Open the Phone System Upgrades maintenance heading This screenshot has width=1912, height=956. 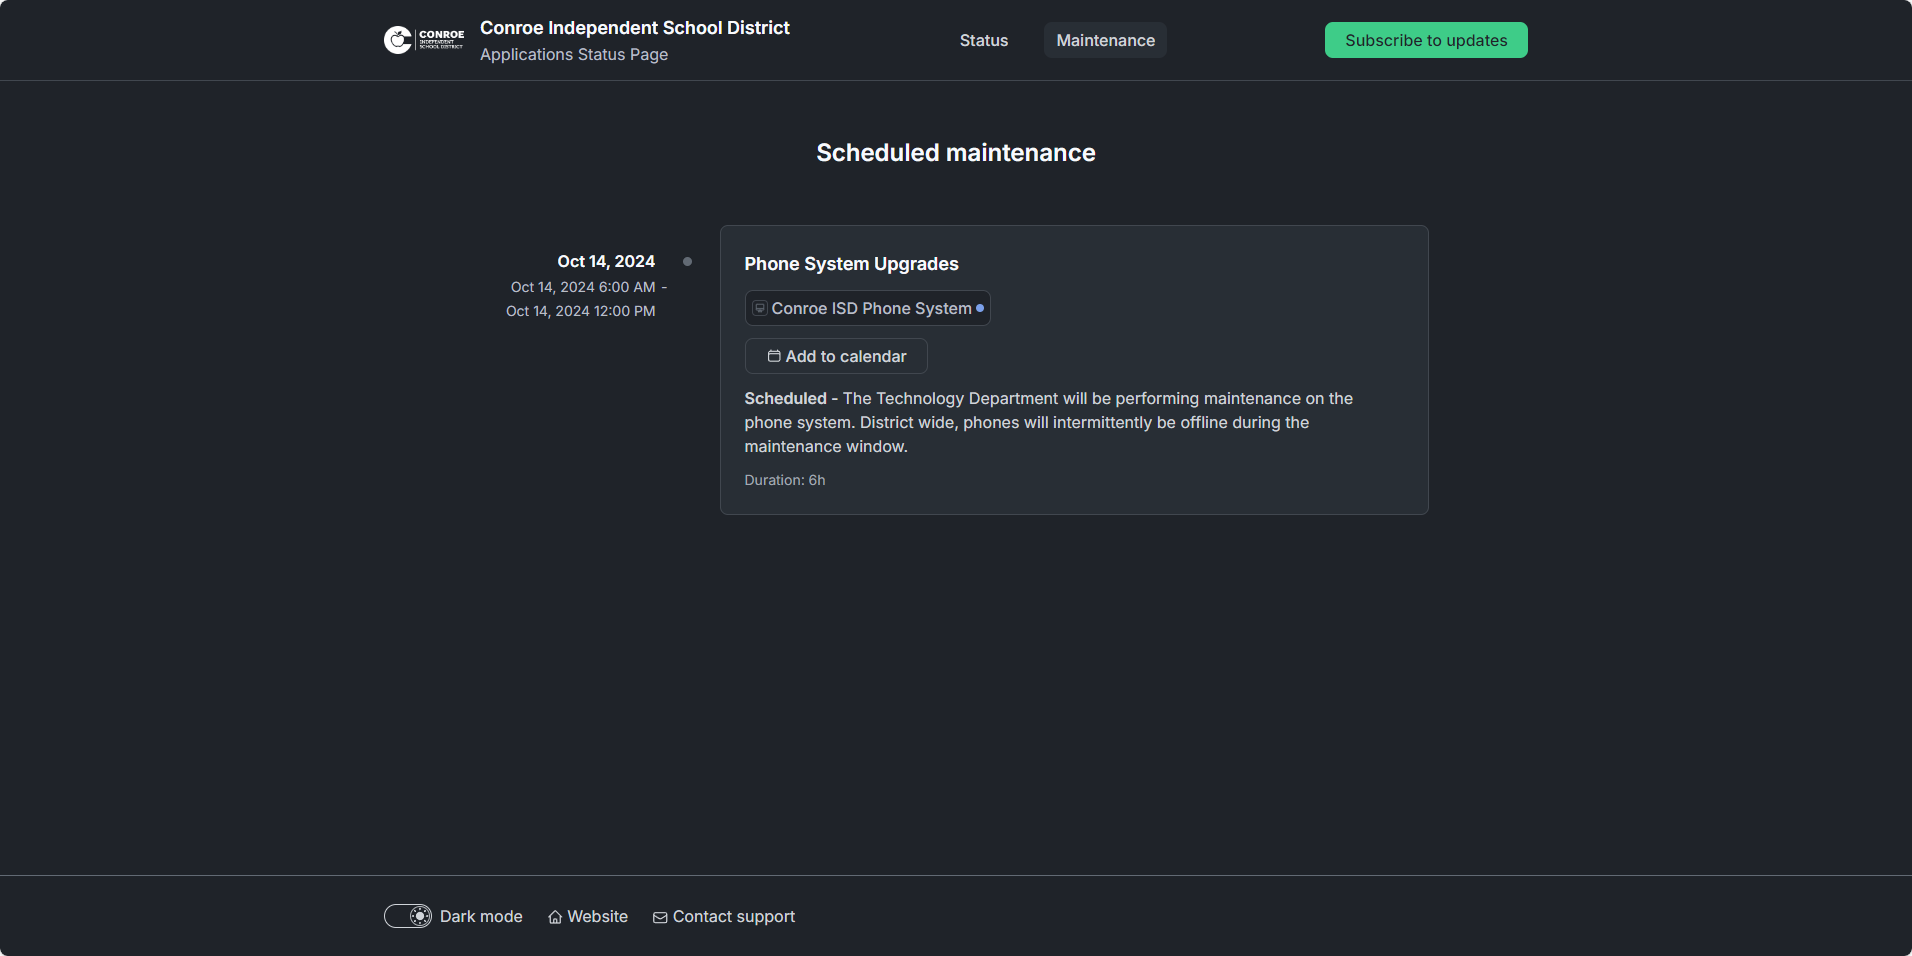click(x=851, y=264)
